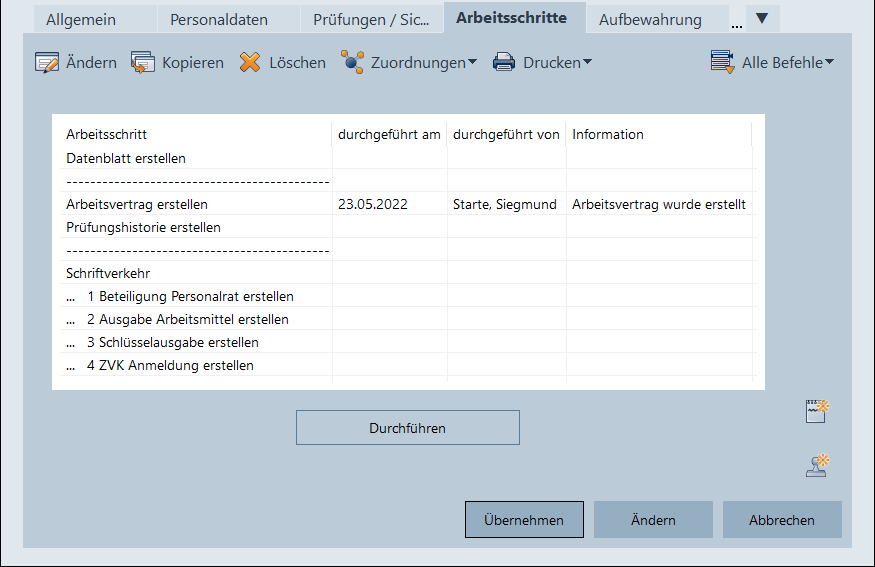Go to the Aufbewahrung tab
Screen dimensions: 875x567
(650, 20)
